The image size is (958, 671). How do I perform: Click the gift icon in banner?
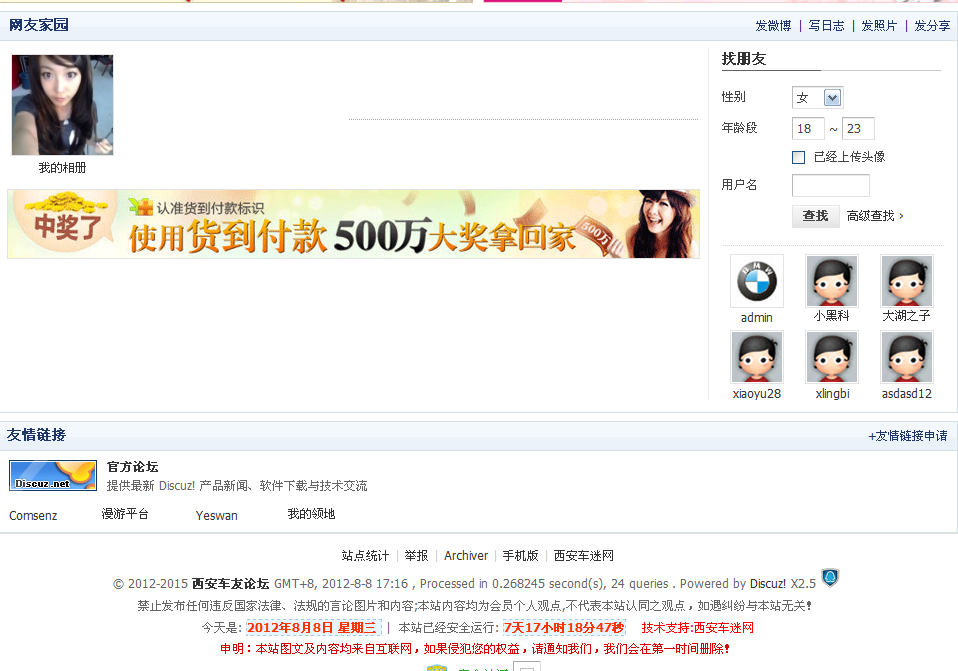[x=141, y=207]
